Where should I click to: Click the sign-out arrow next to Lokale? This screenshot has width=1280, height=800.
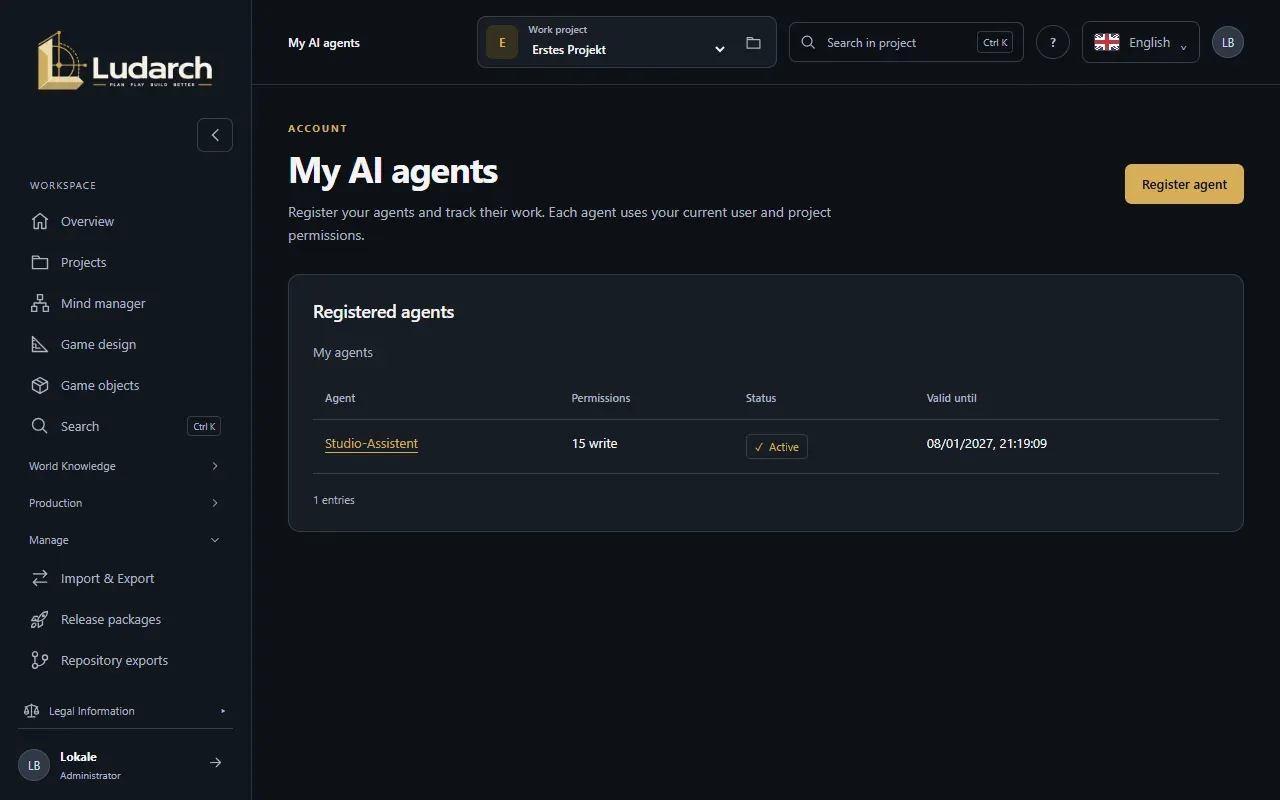pos(215,763)
